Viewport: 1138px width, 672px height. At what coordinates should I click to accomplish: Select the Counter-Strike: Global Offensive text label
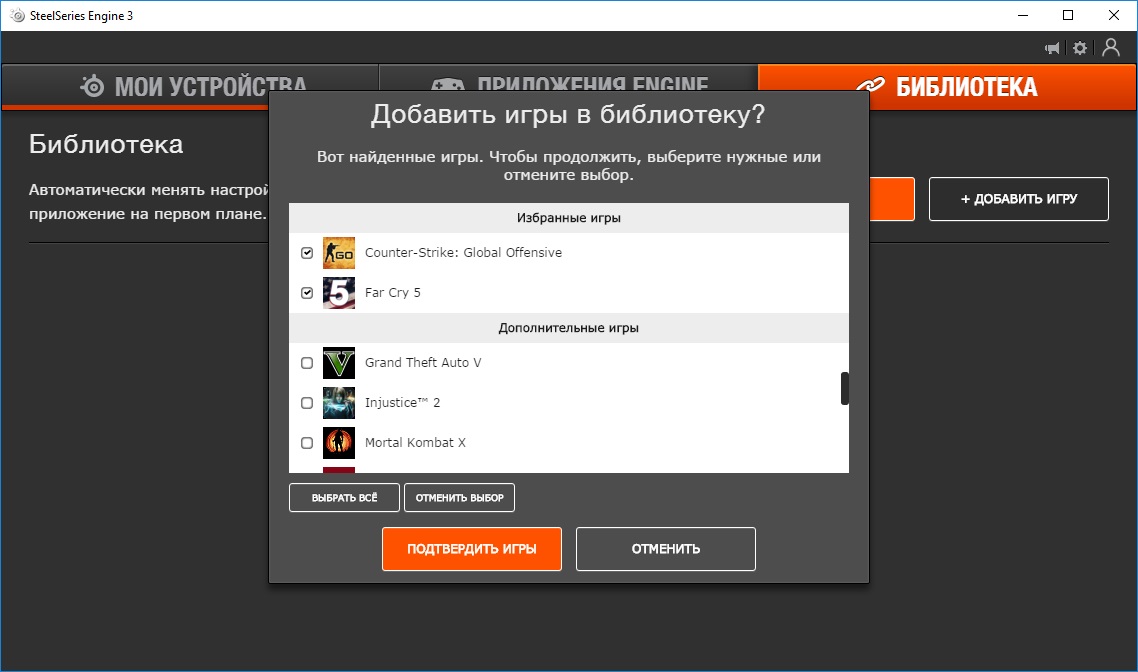pyautogui.click(x=463, y=253)
